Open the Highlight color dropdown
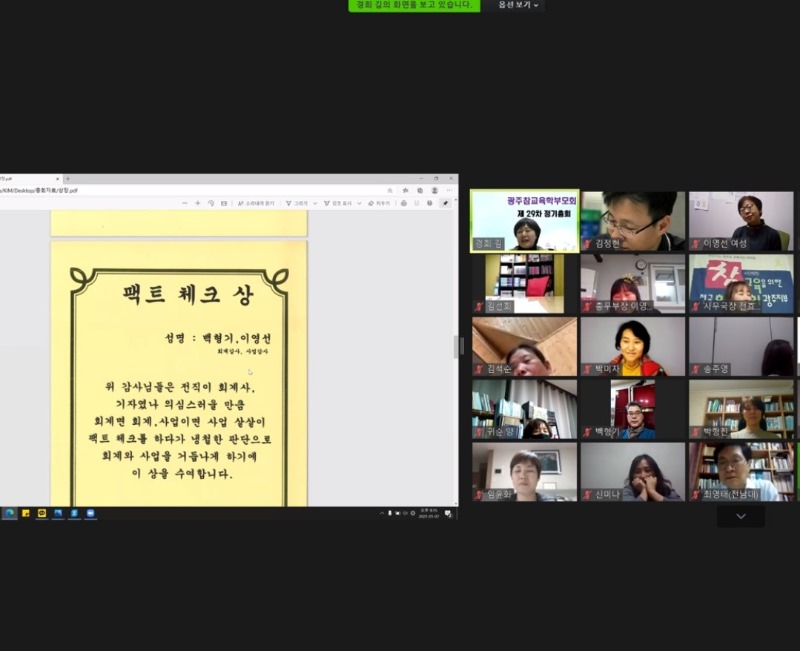The image size is (800, 651). coord(359,203)
